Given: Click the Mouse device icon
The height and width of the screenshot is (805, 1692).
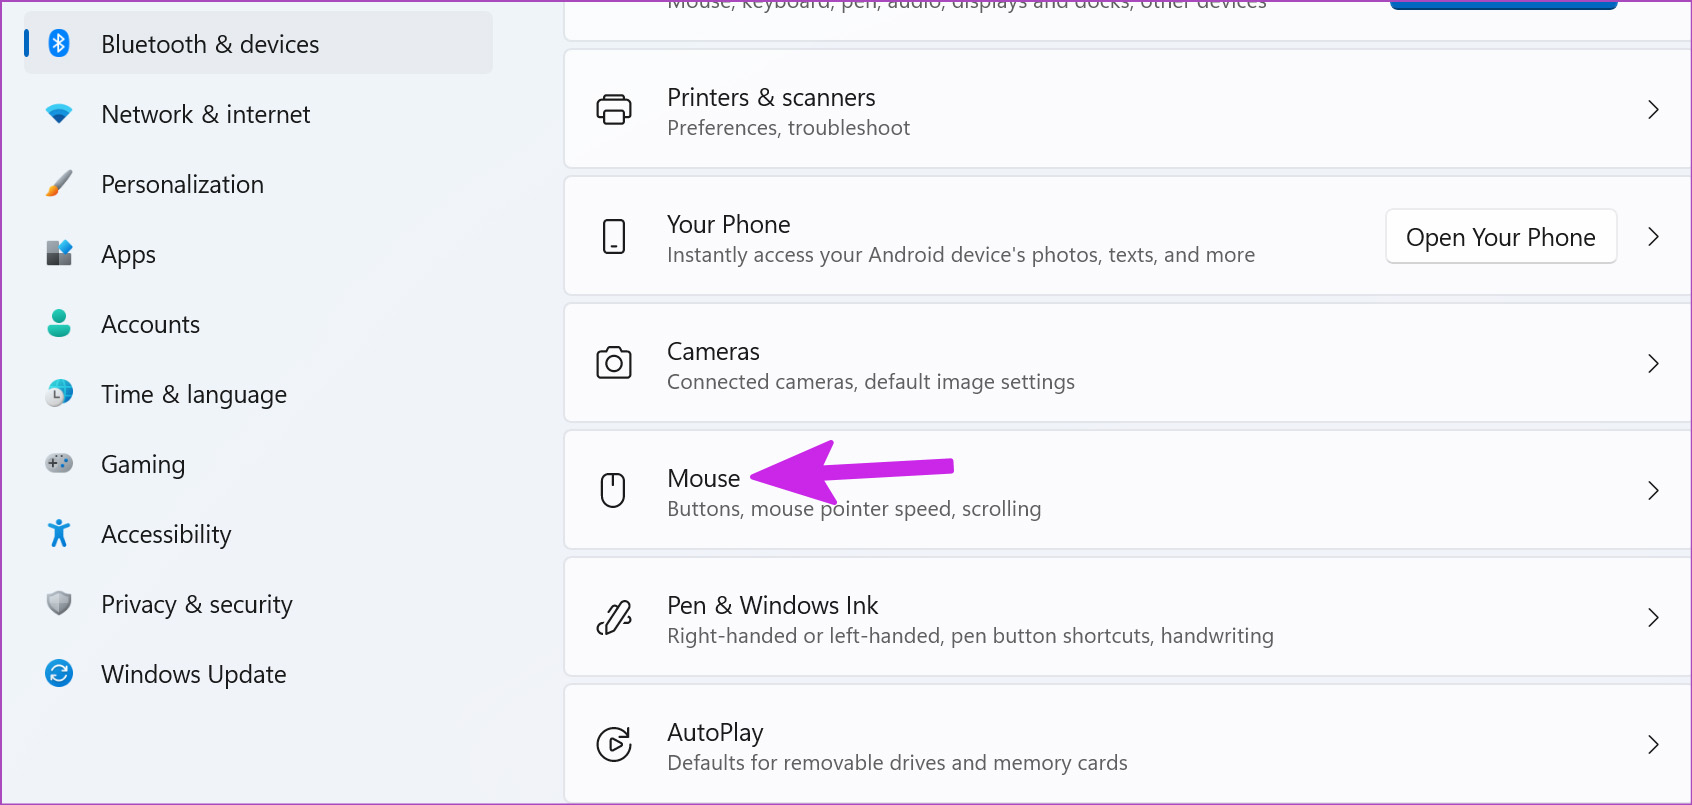Looking at the screenshot, I should (613, 490).
